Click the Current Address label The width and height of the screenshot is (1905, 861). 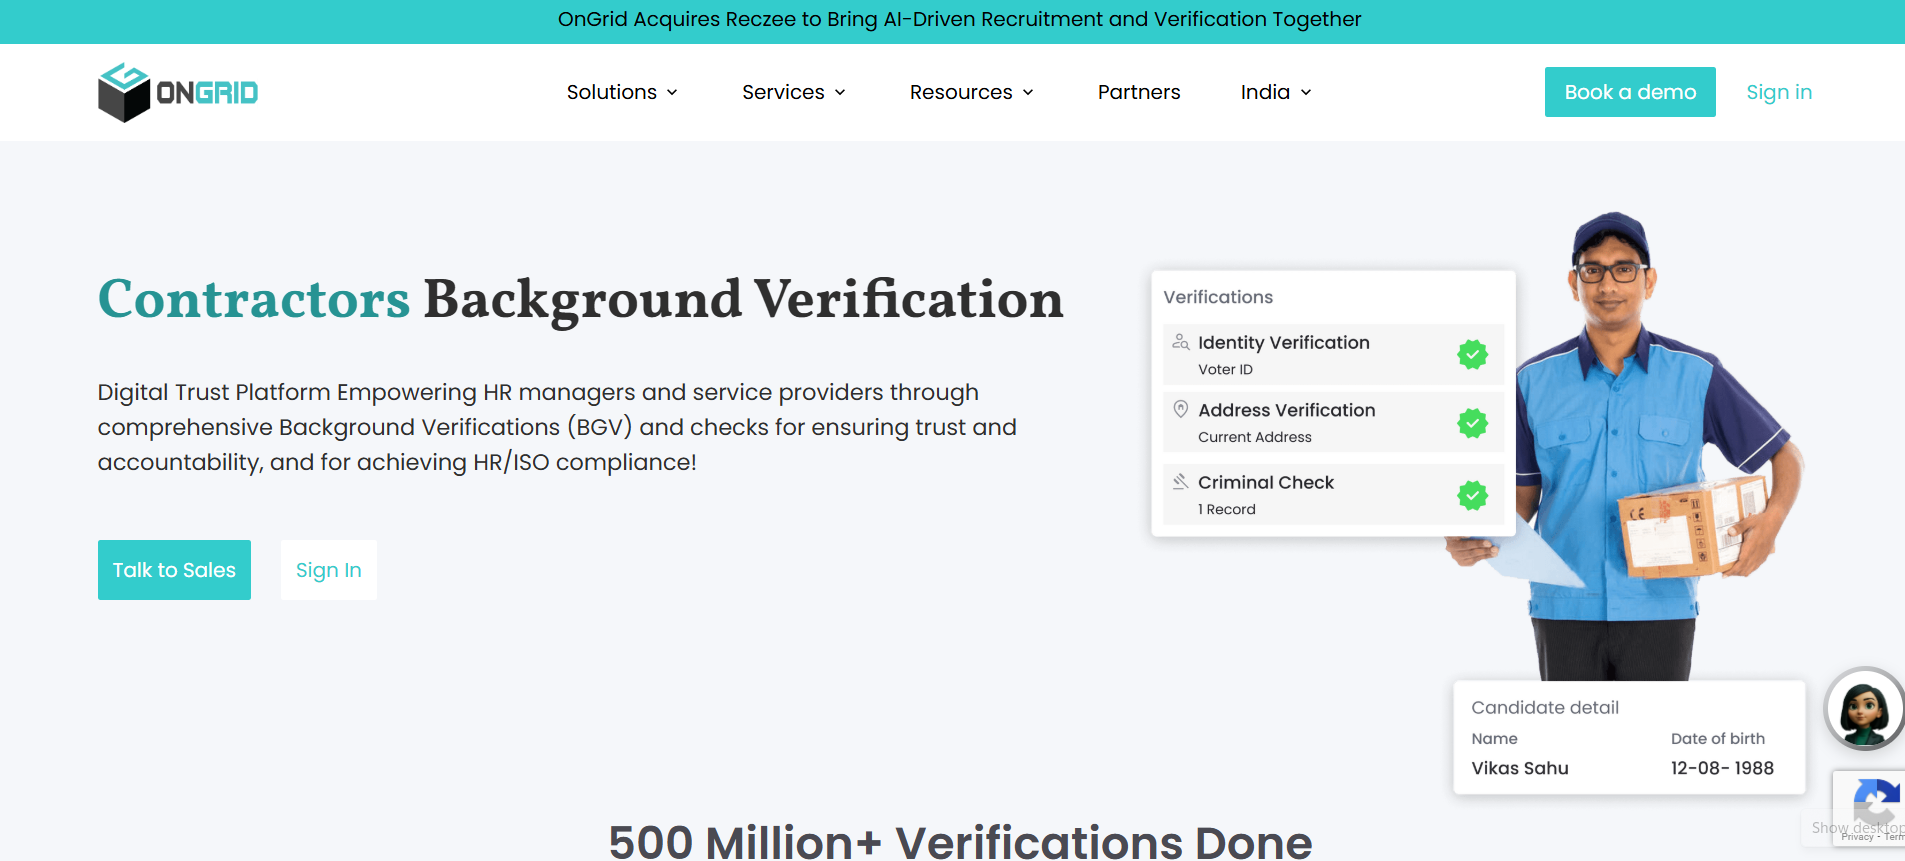point(1255,437)
